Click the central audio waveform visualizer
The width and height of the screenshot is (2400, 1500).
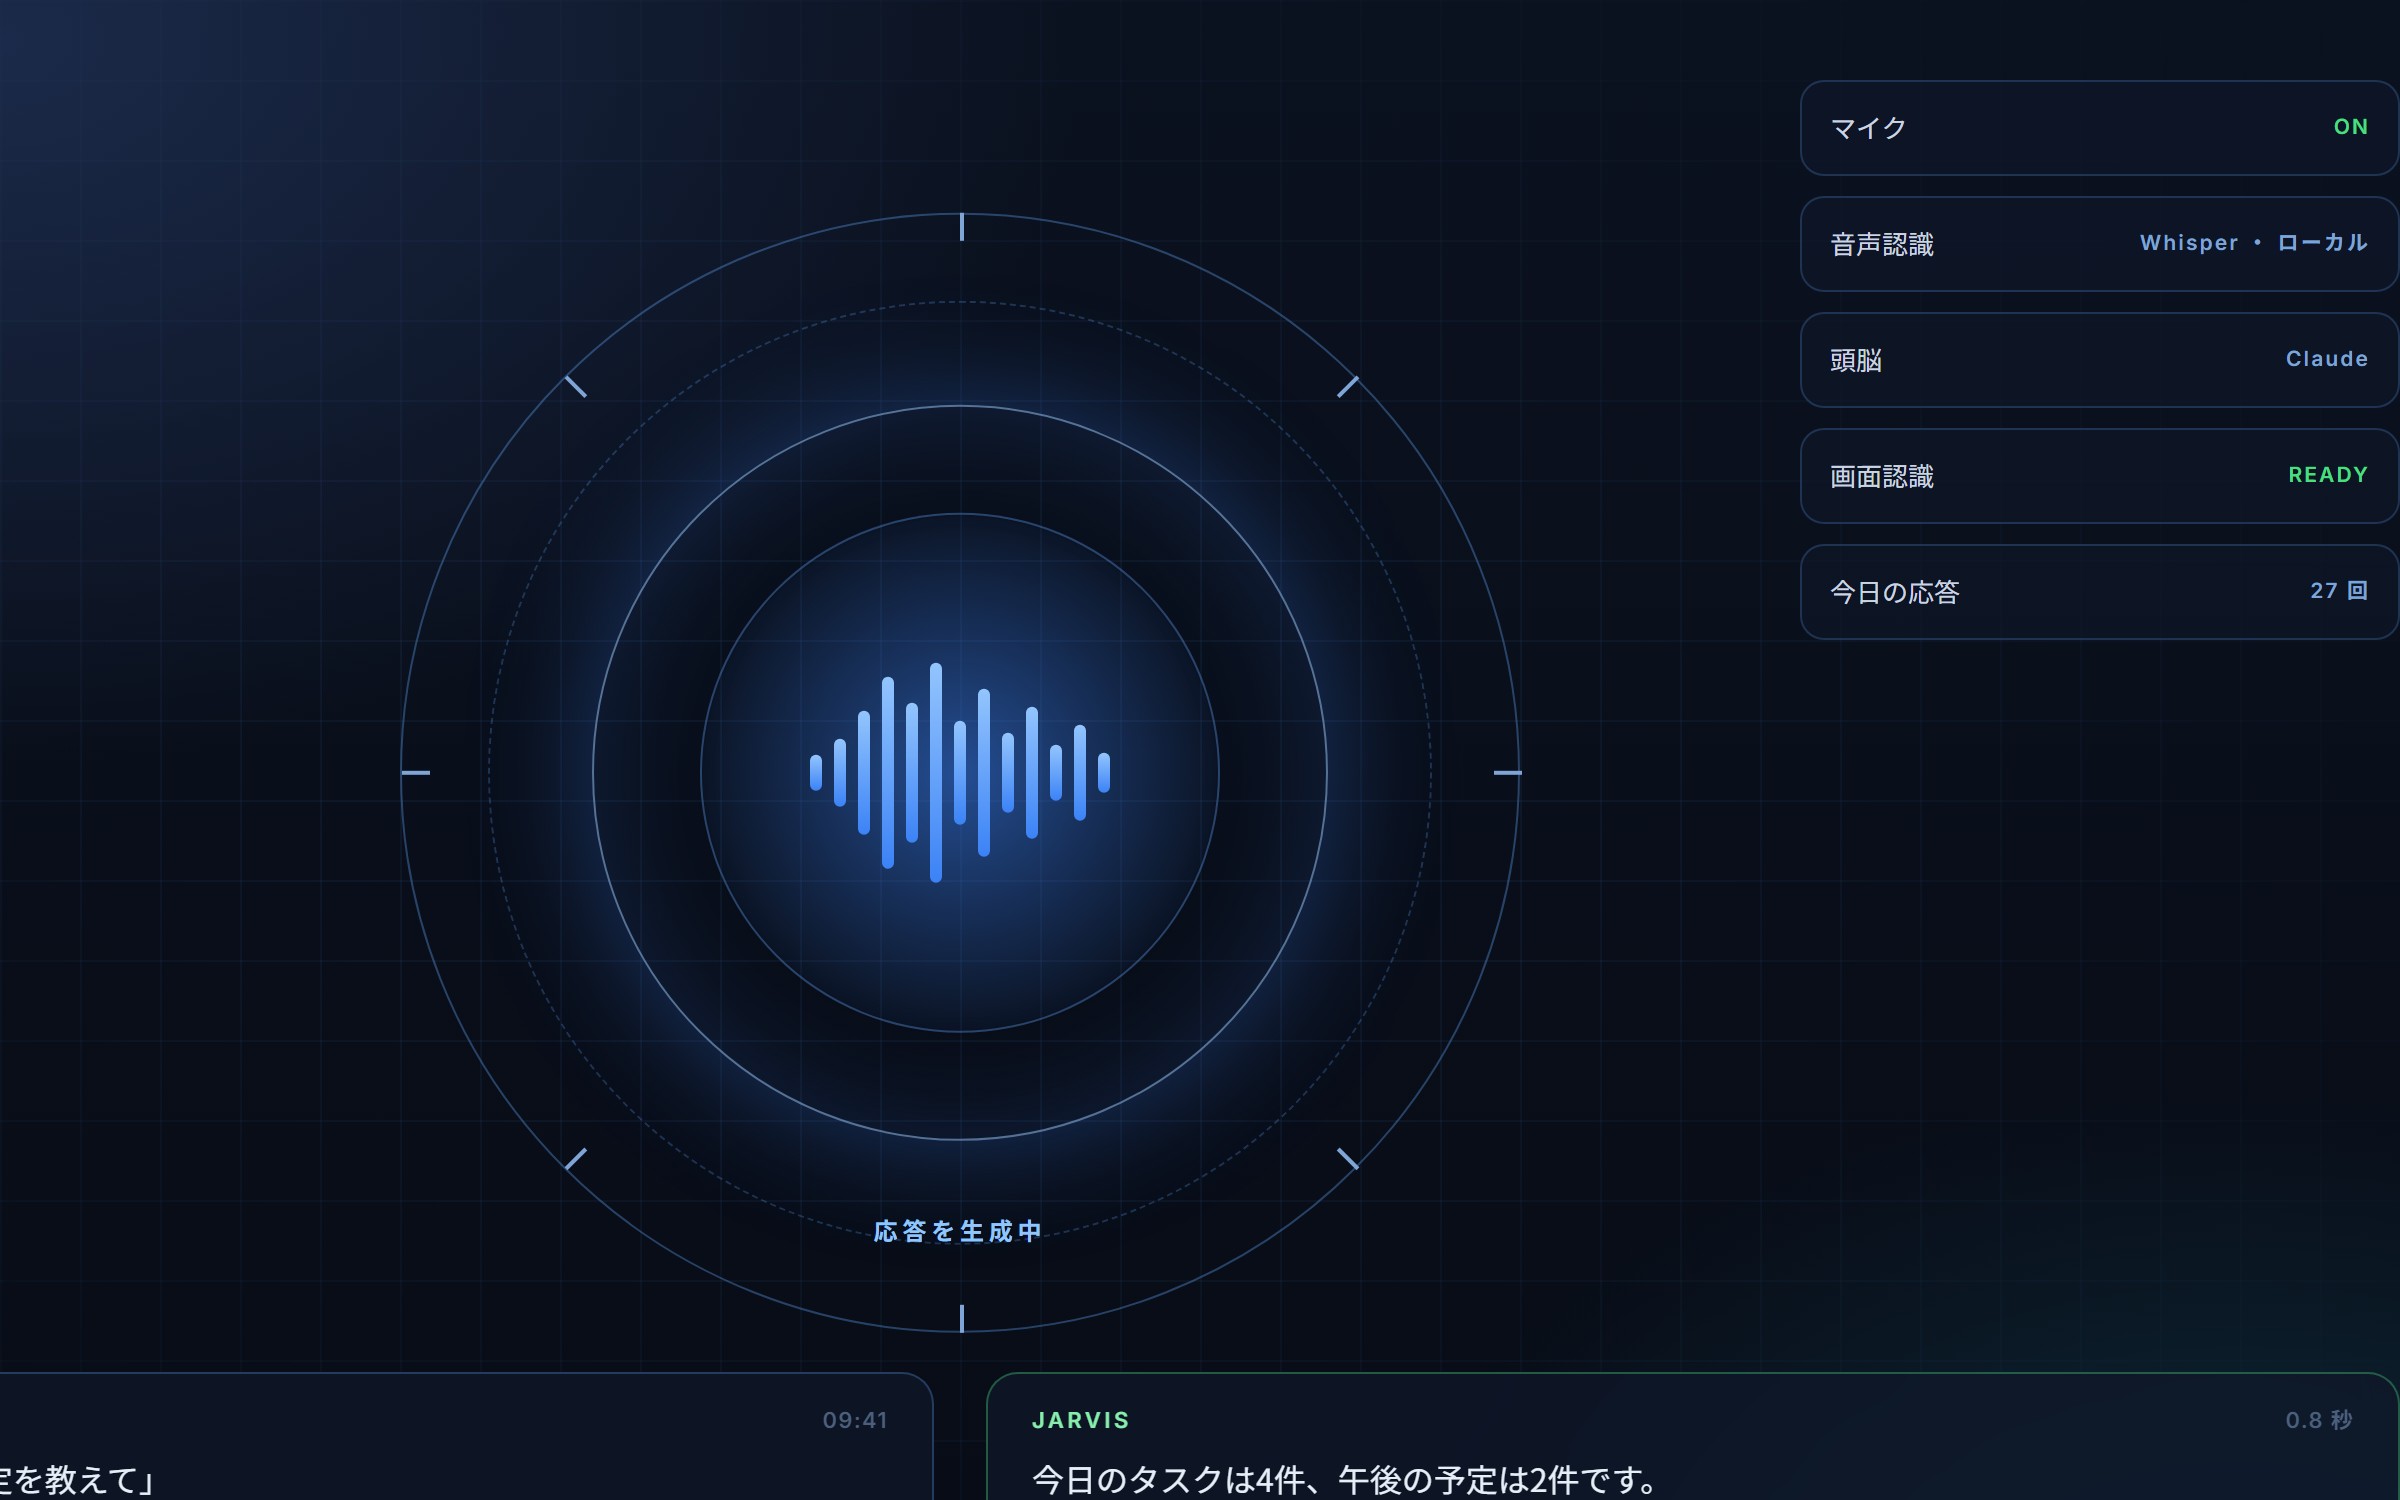coord(960,772)
